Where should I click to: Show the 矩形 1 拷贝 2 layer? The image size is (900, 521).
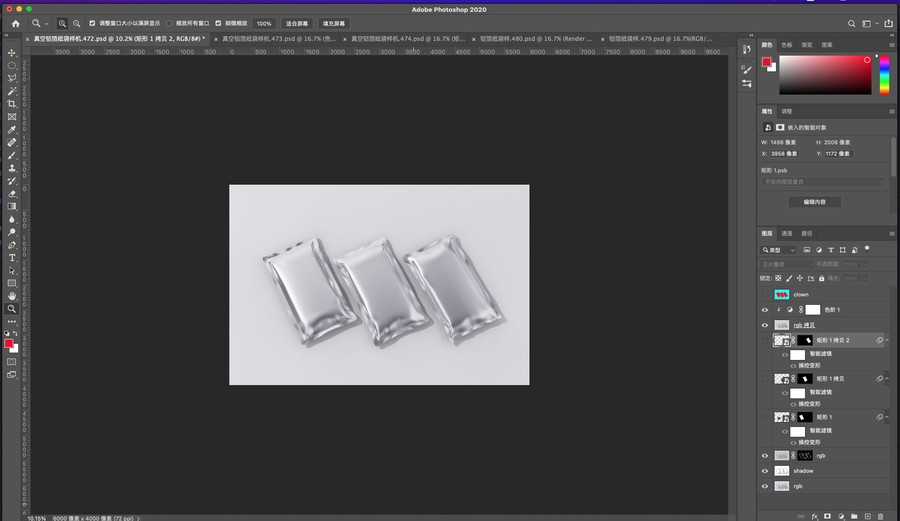[765, 340]
